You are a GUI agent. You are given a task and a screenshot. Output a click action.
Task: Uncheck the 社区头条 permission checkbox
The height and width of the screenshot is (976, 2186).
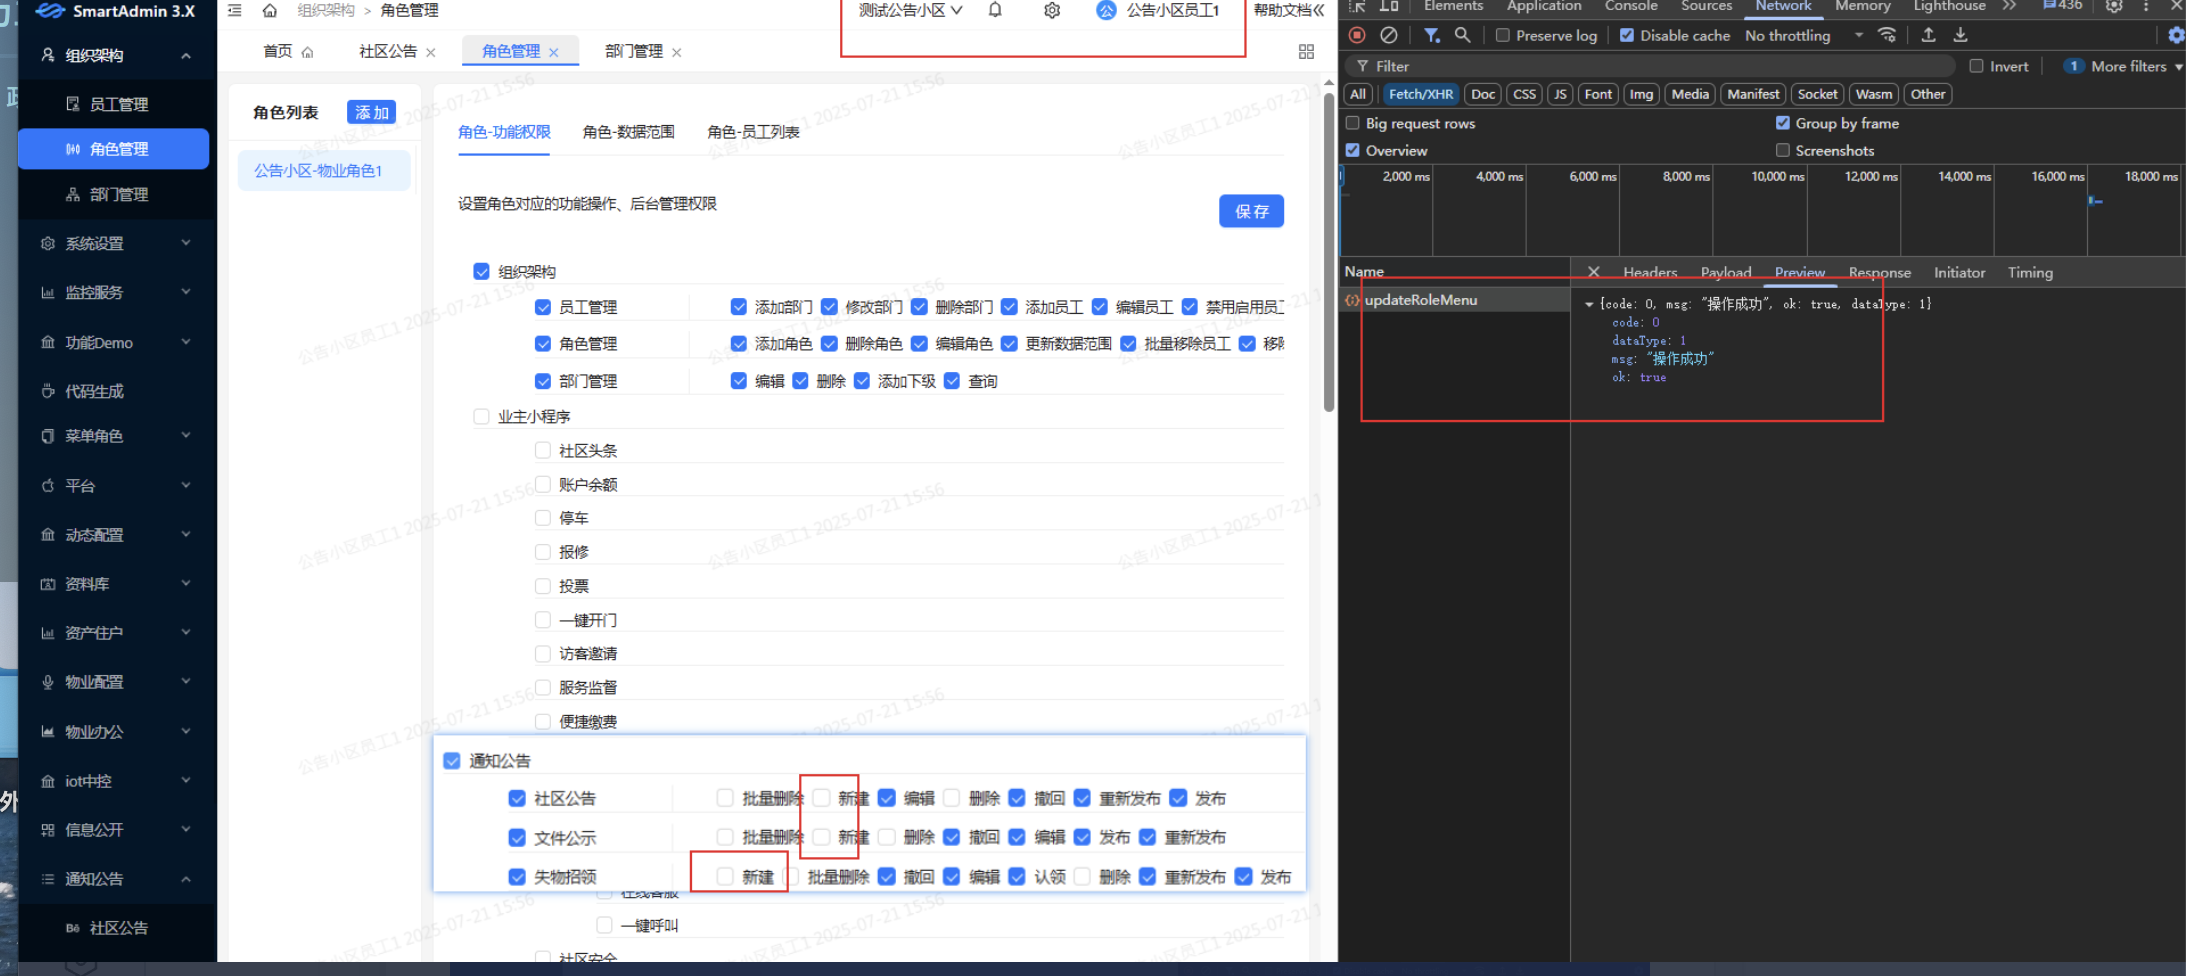tap(543, 450)
